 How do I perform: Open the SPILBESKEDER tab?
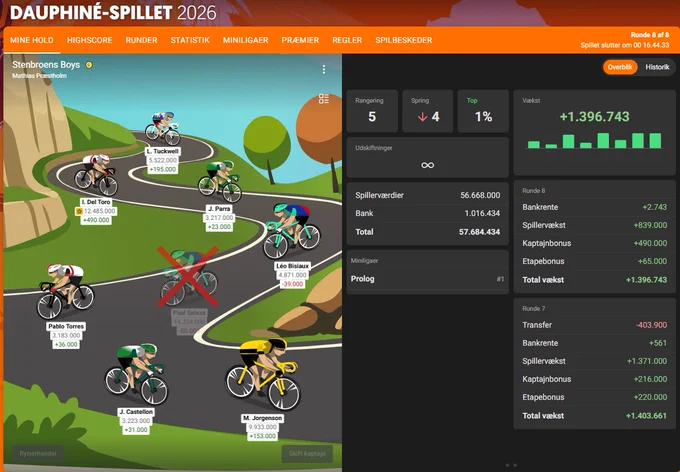pos(404,40)
